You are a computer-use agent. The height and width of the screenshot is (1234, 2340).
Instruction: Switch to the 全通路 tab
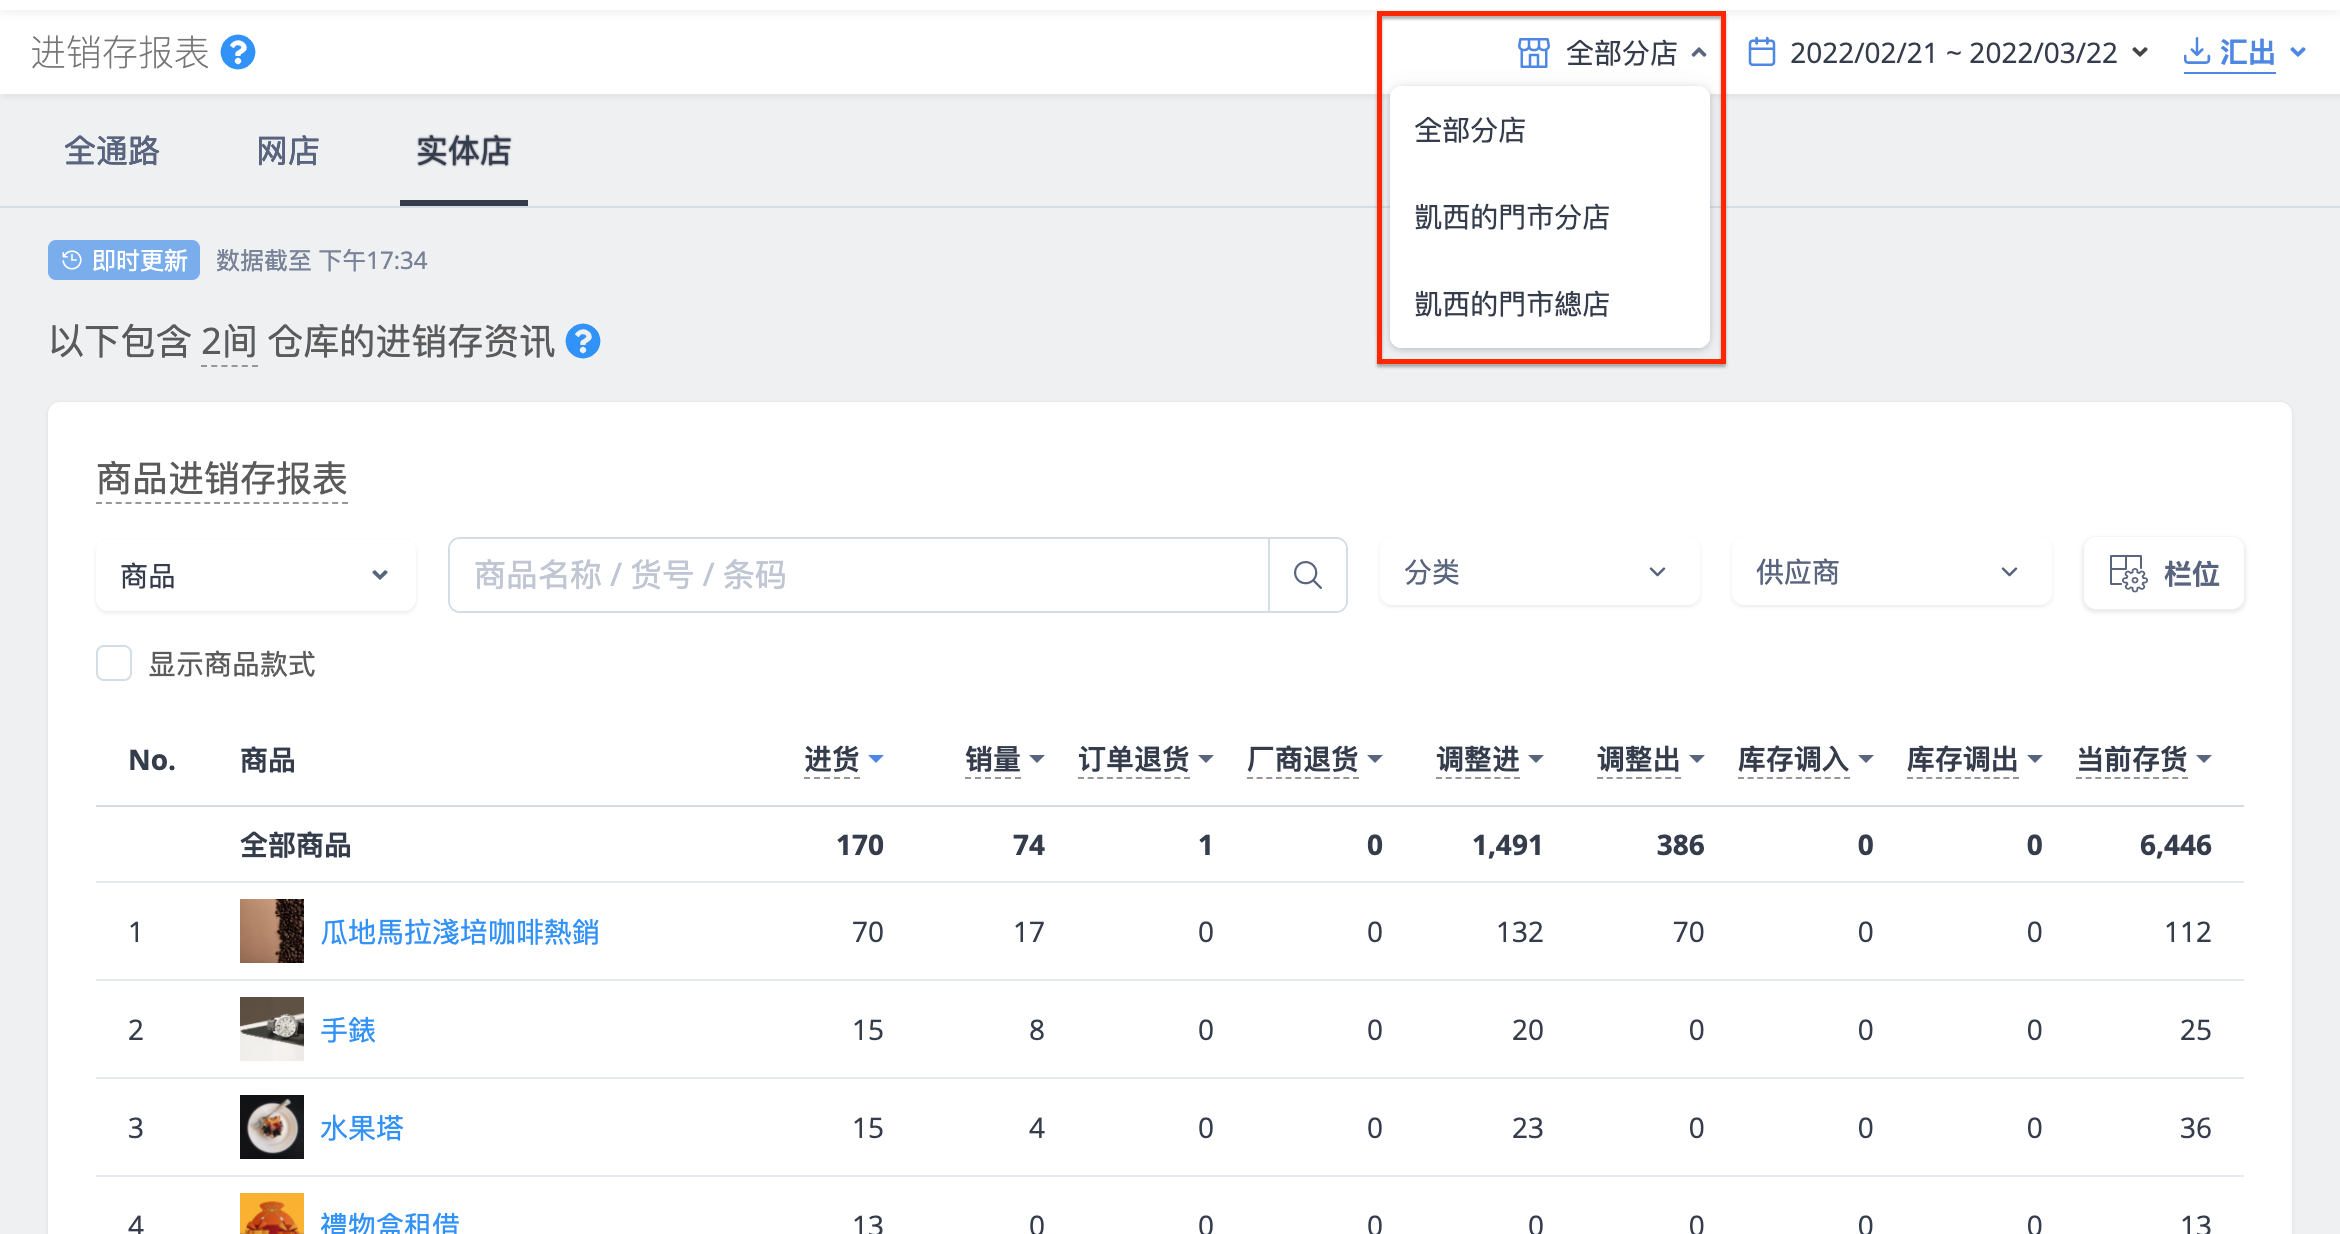tap(112, 151)
